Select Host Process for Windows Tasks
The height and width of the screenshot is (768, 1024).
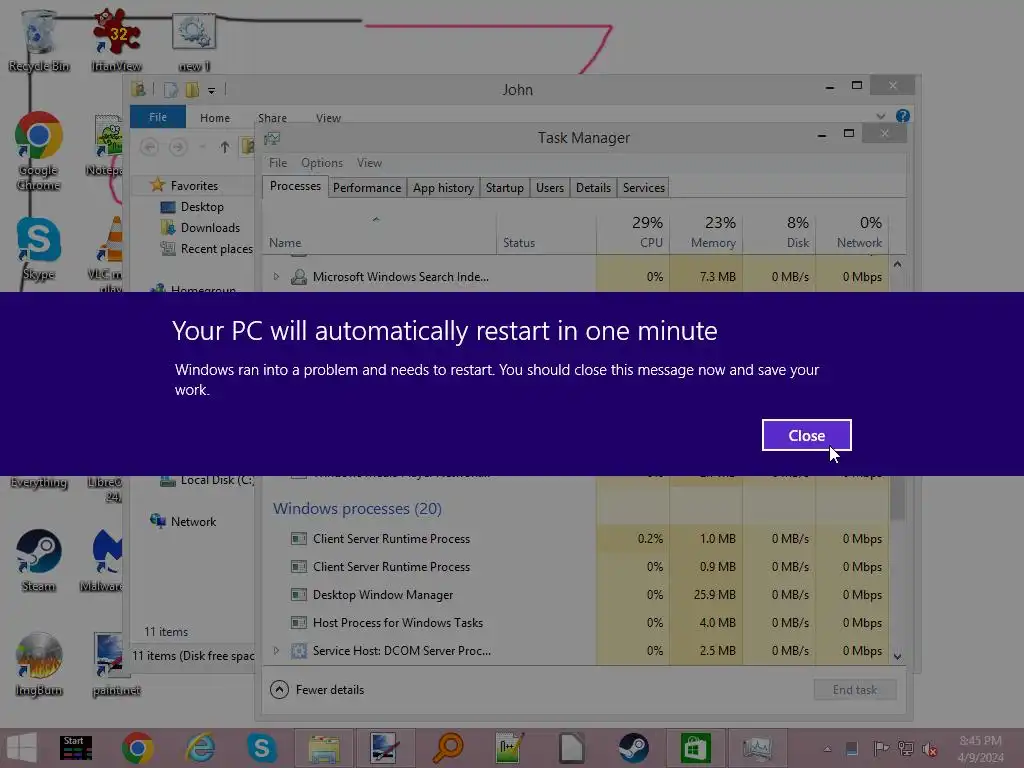click(575, 623)
